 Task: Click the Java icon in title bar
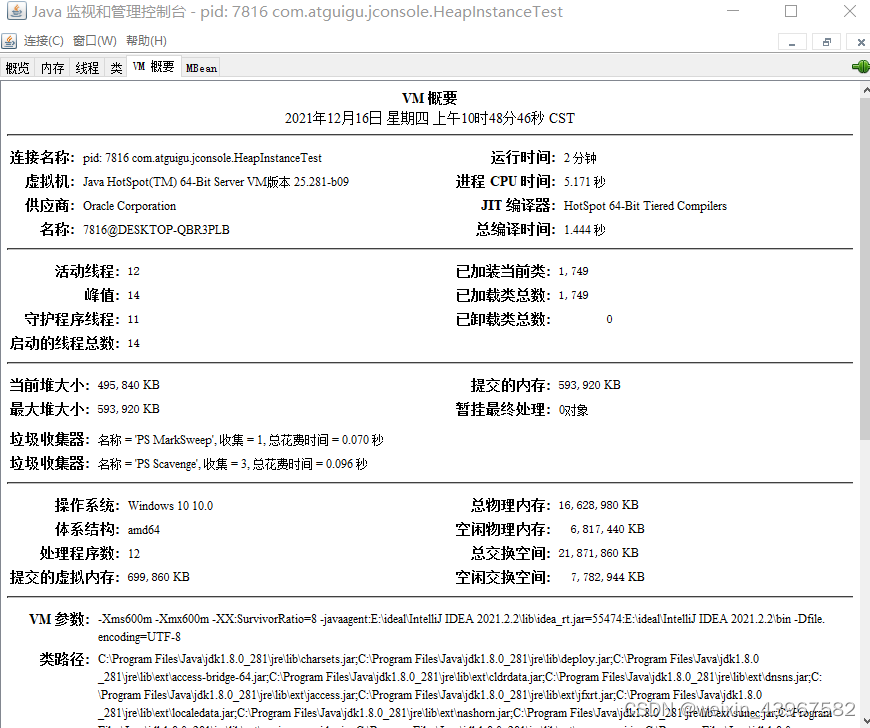pos(17,11)
